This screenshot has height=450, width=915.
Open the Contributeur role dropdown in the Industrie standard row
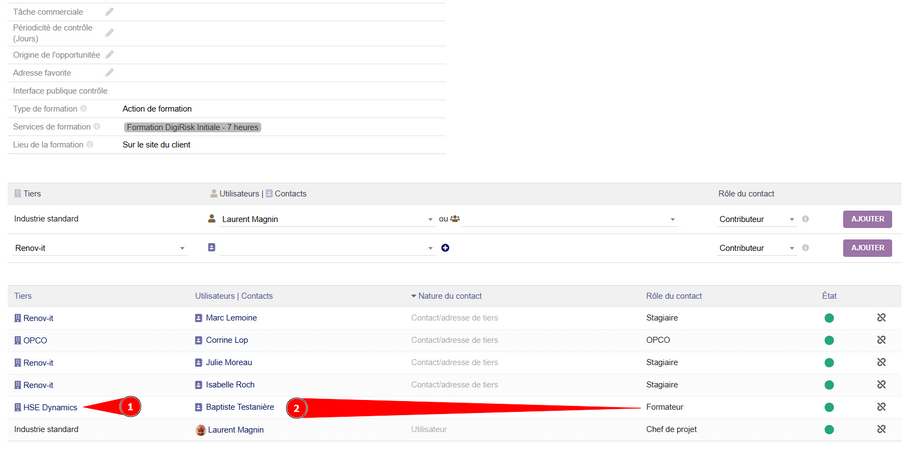pos(757,219)
